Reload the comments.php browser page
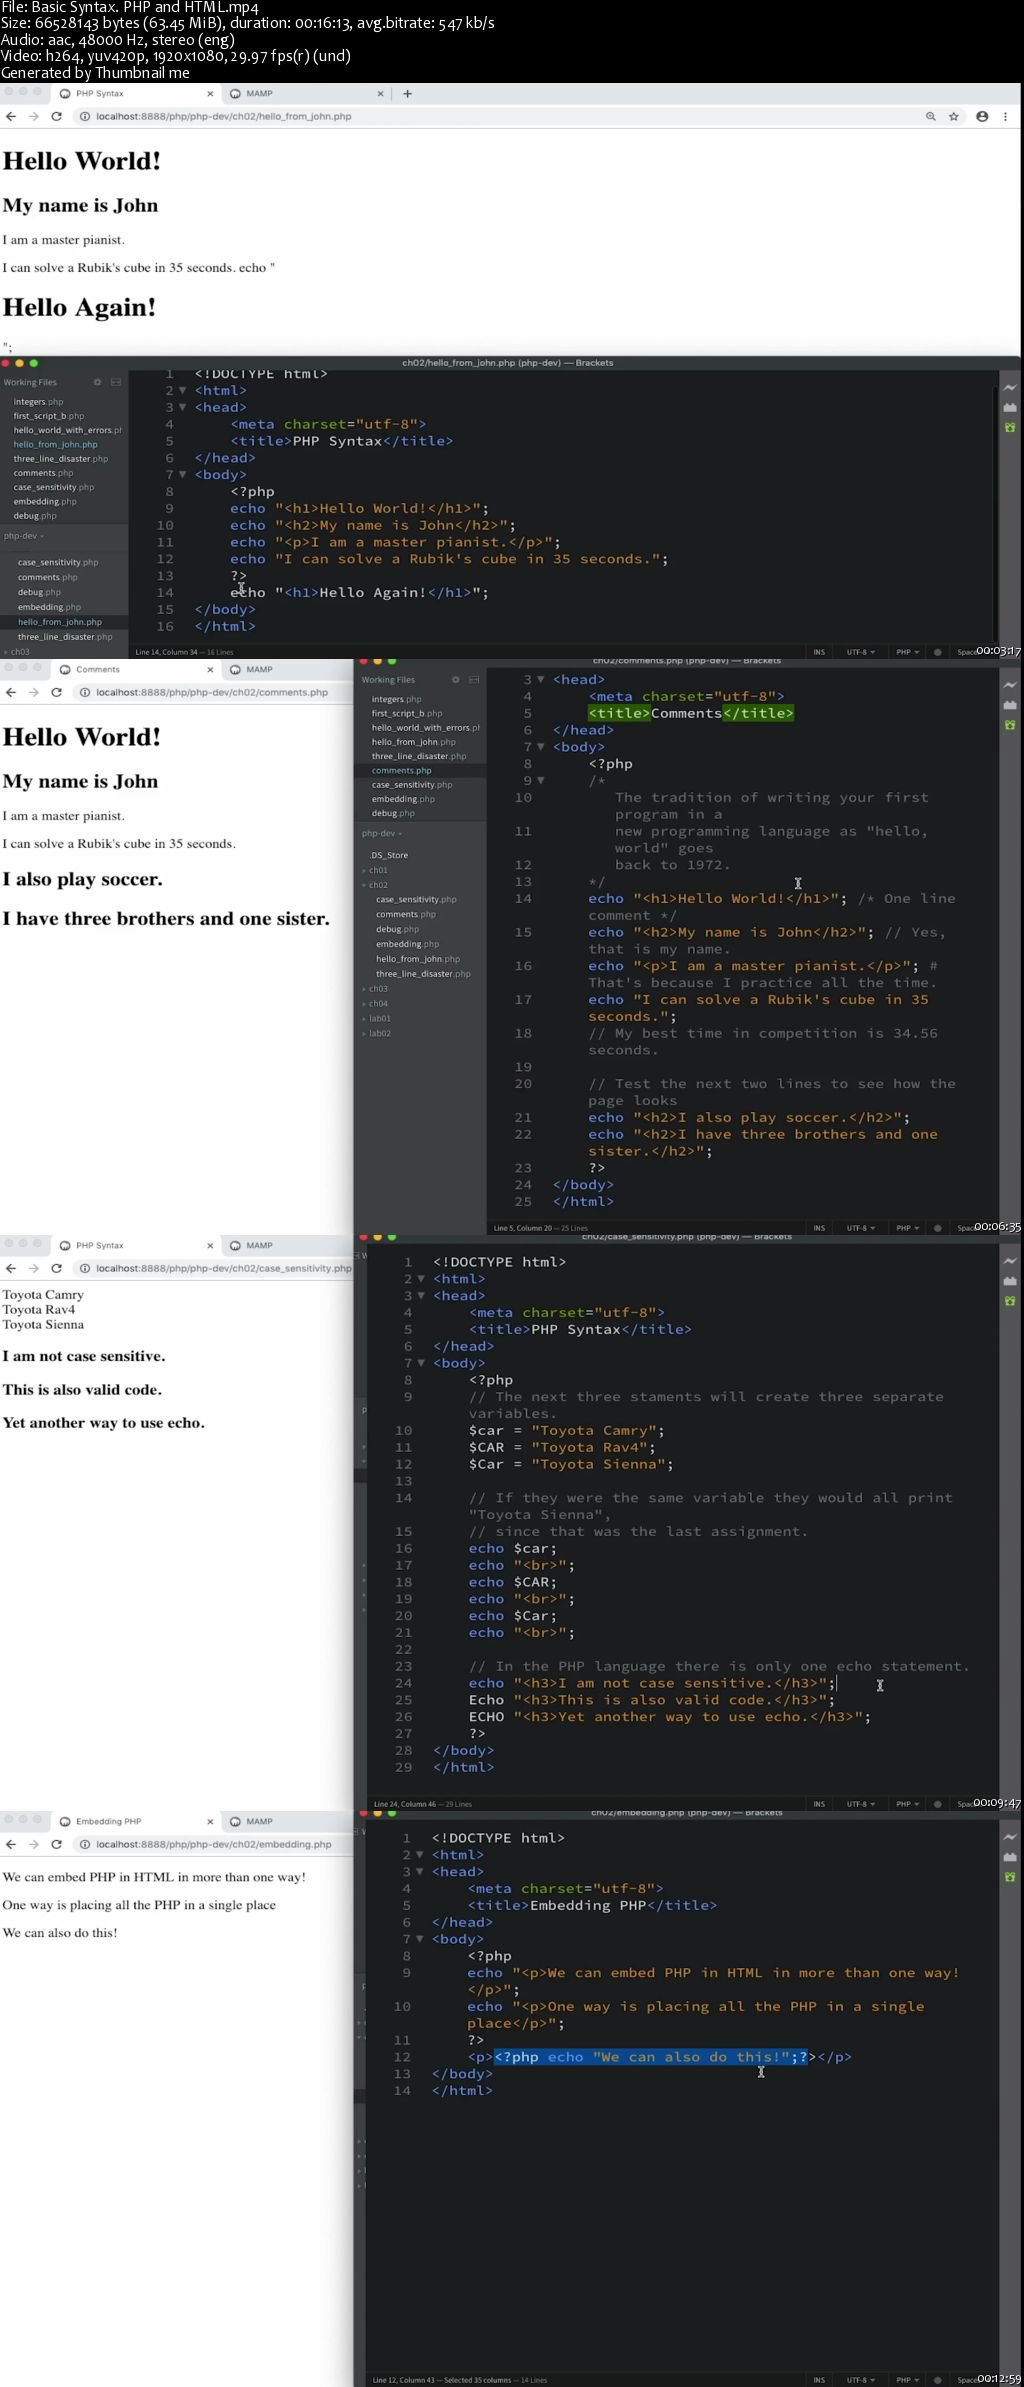The height and width of the screenshot is (2387, 1024). [56, 693]
